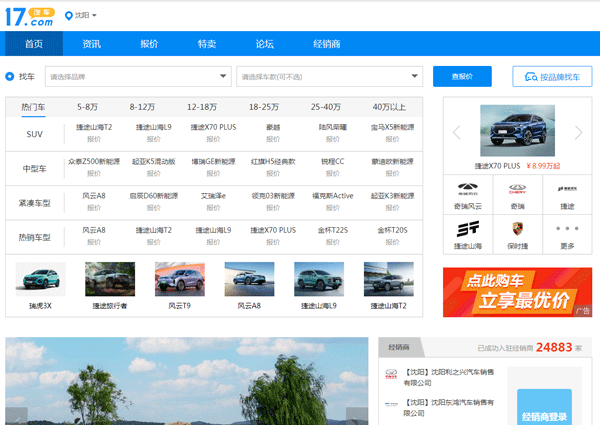Open the 风云T9 car thumbnail

(x=179, y=279)
